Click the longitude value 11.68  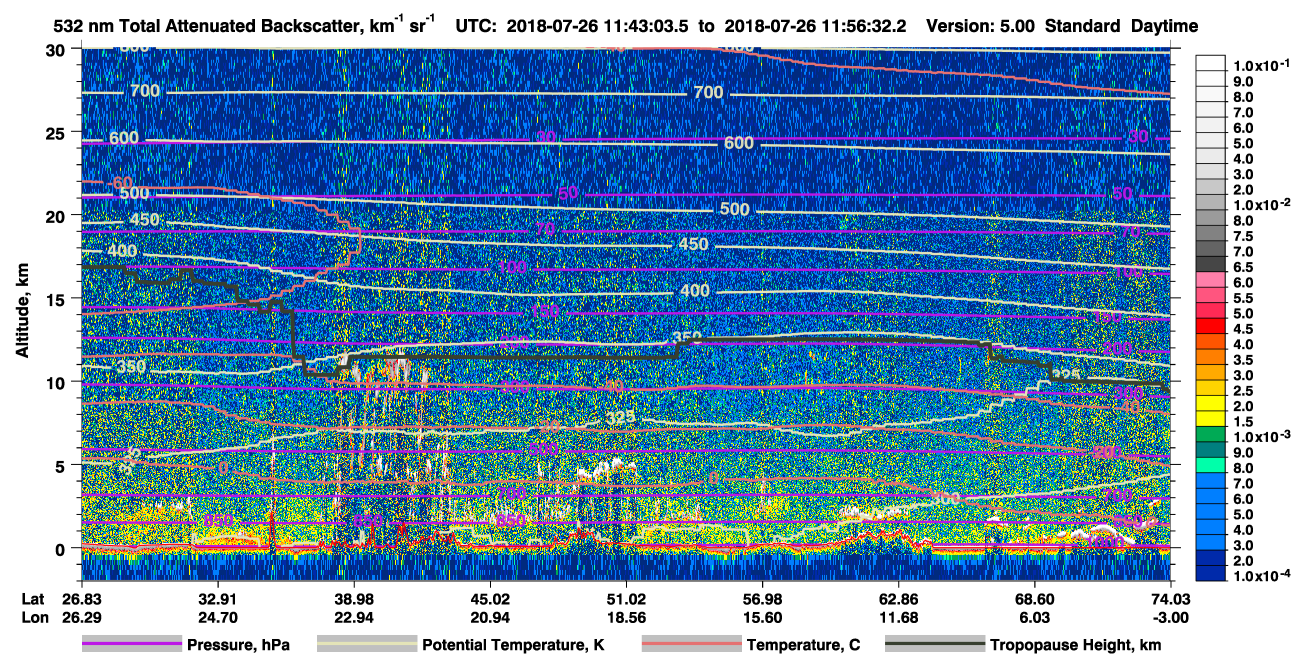[x=898, y=618]
